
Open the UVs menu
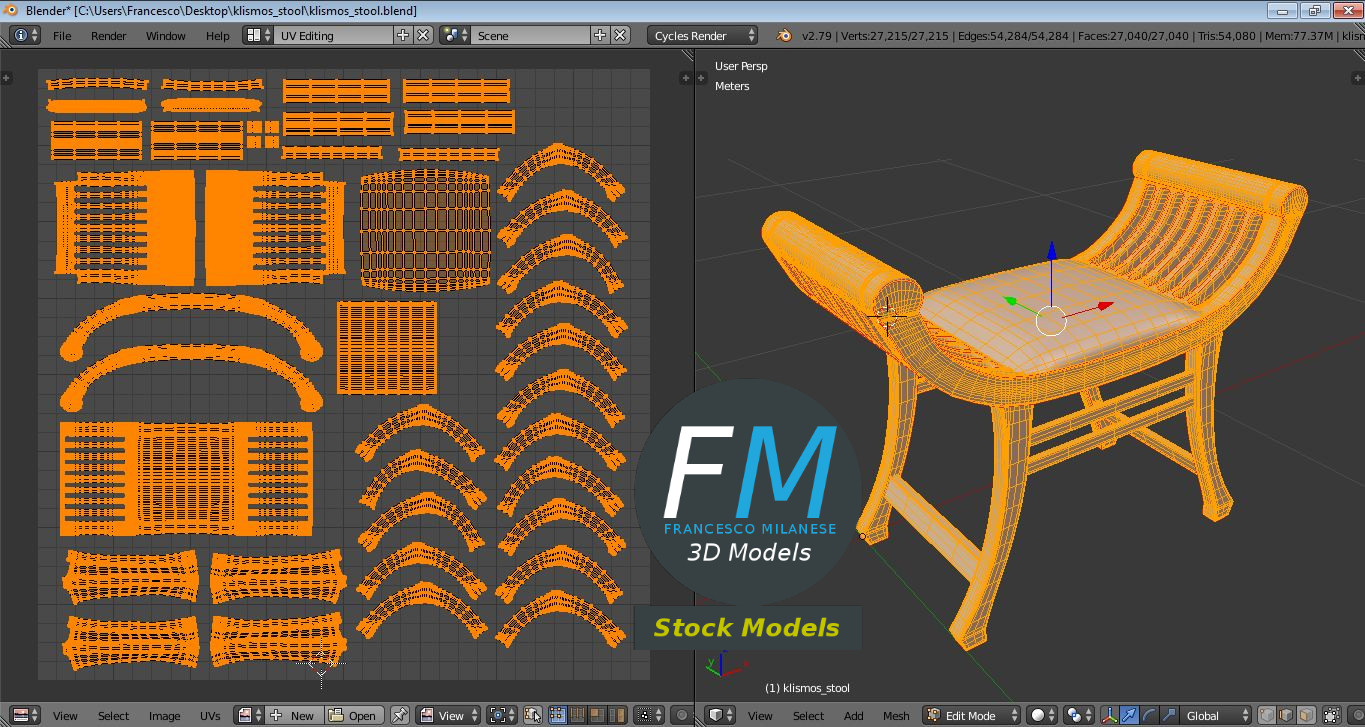tap(210, 715)
